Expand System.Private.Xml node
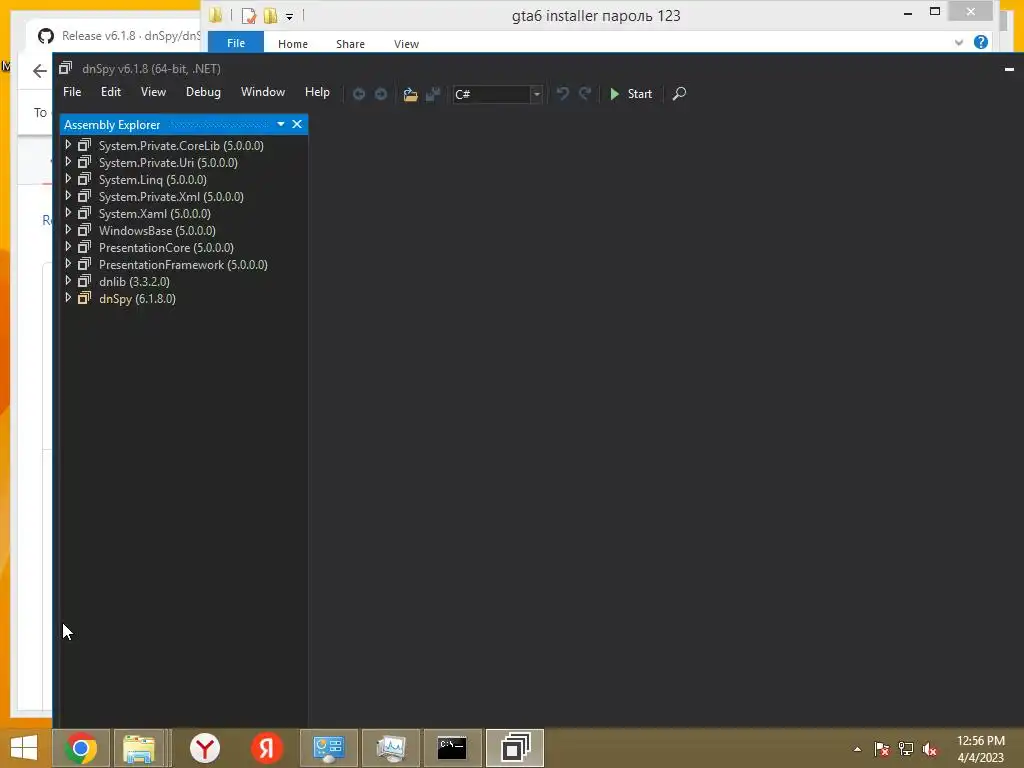The width and height of the screenshot is (1024, 768). (x=68, y=196)
